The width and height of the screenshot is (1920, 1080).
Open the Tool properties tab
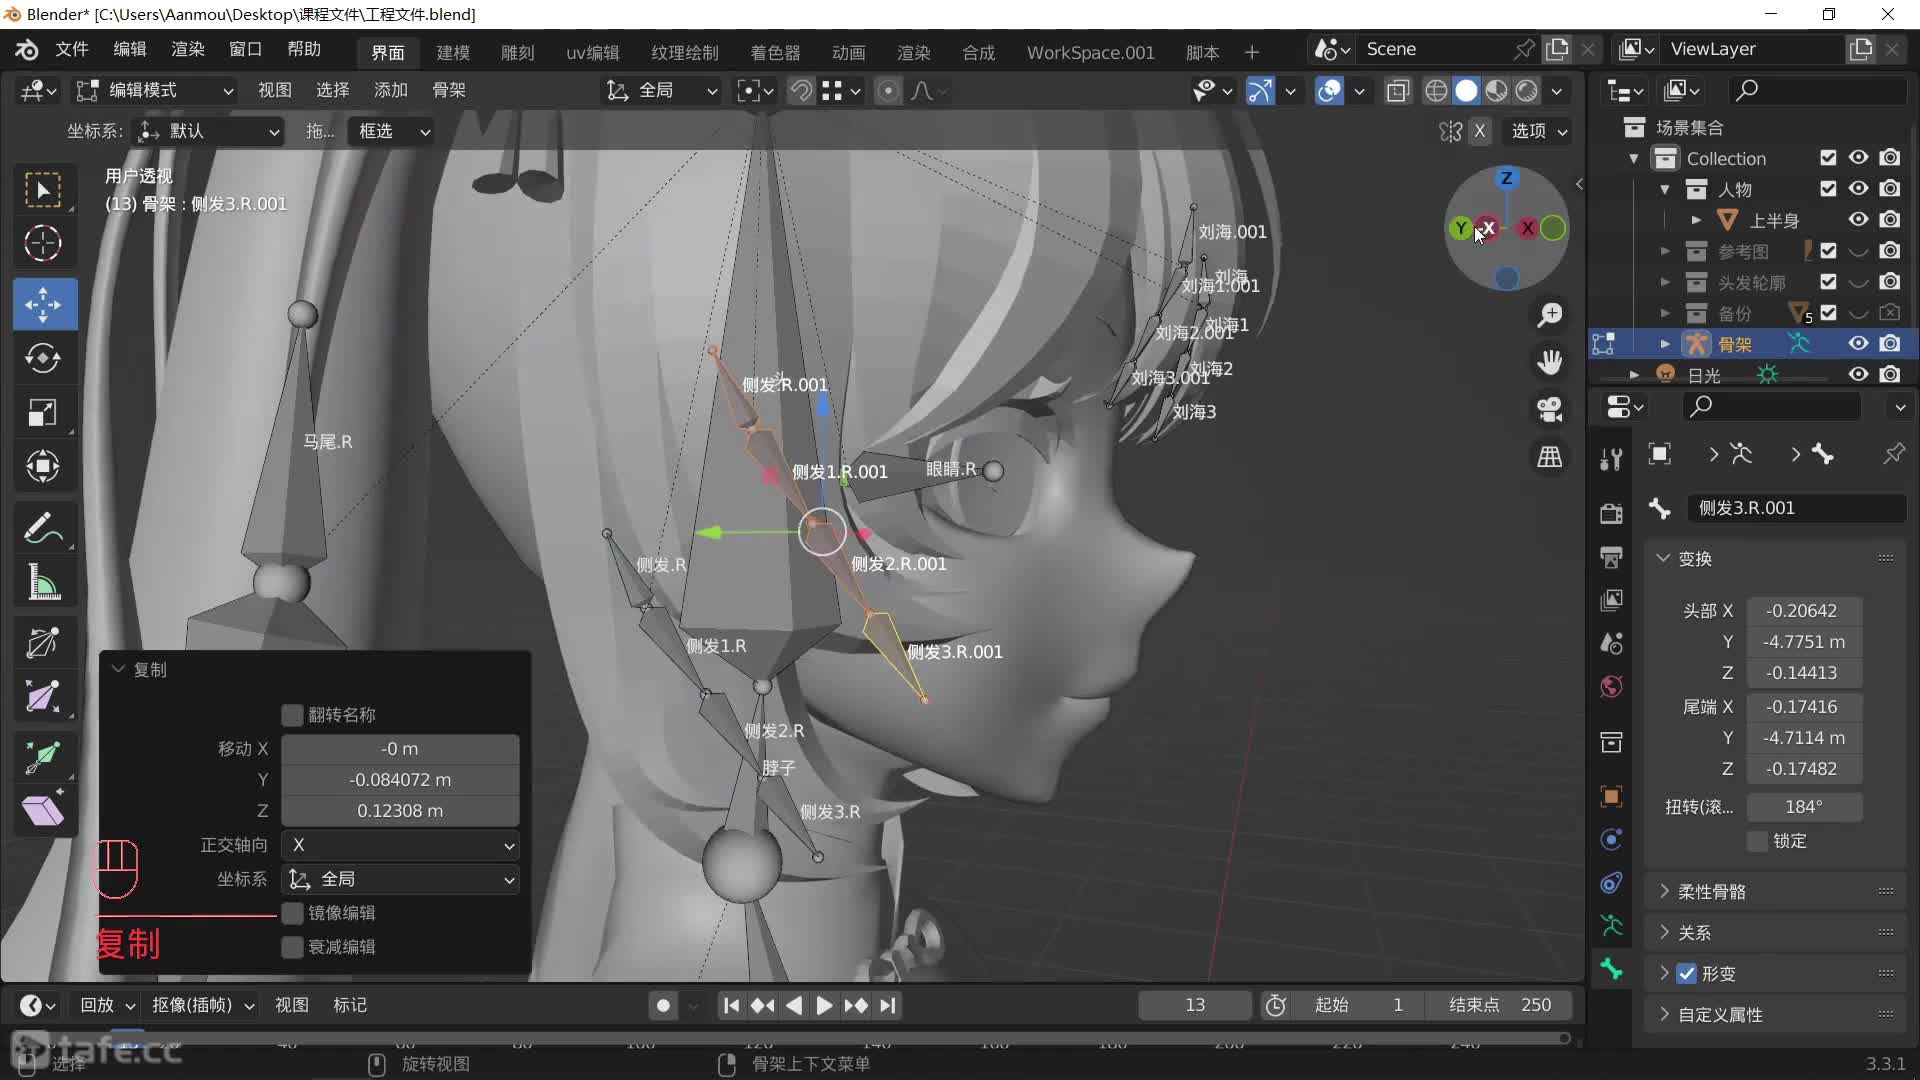point(1611,459)
